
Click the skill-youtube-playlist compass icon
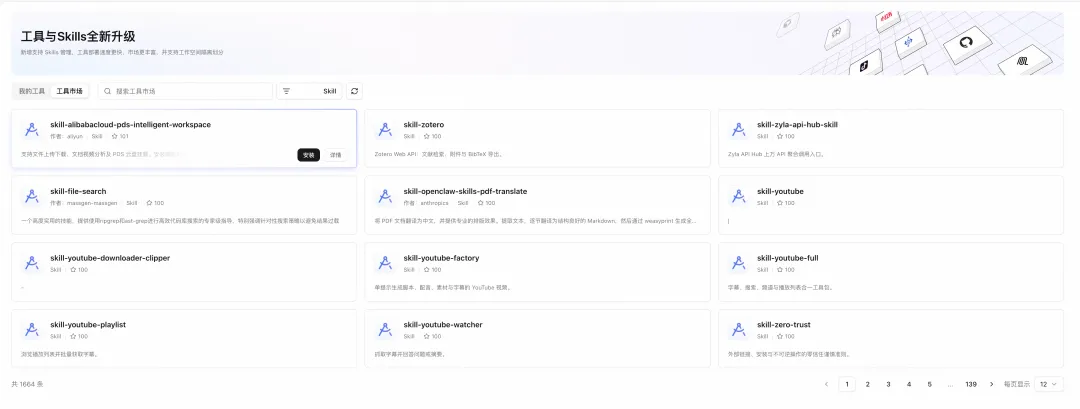pos(31,331)
